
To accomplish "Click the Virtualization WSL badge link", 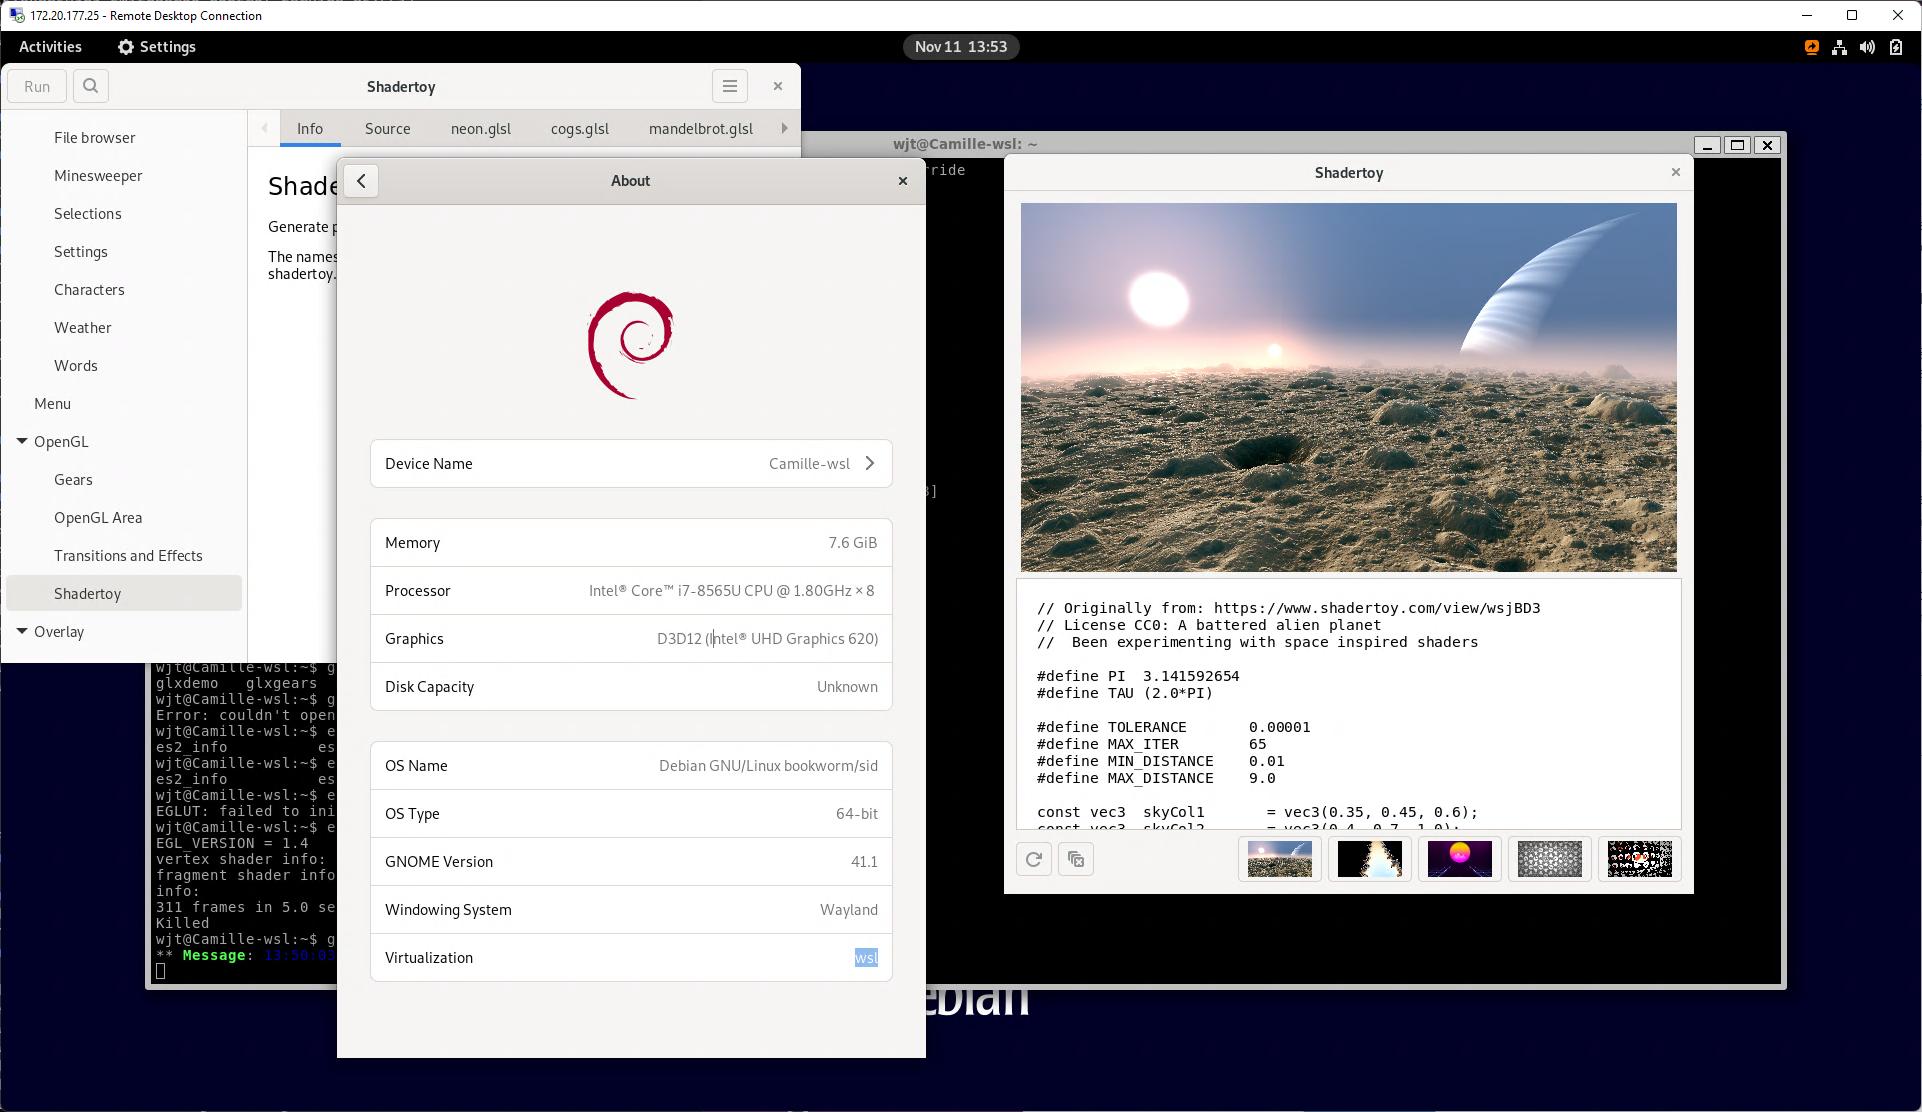I will point(866,956).
